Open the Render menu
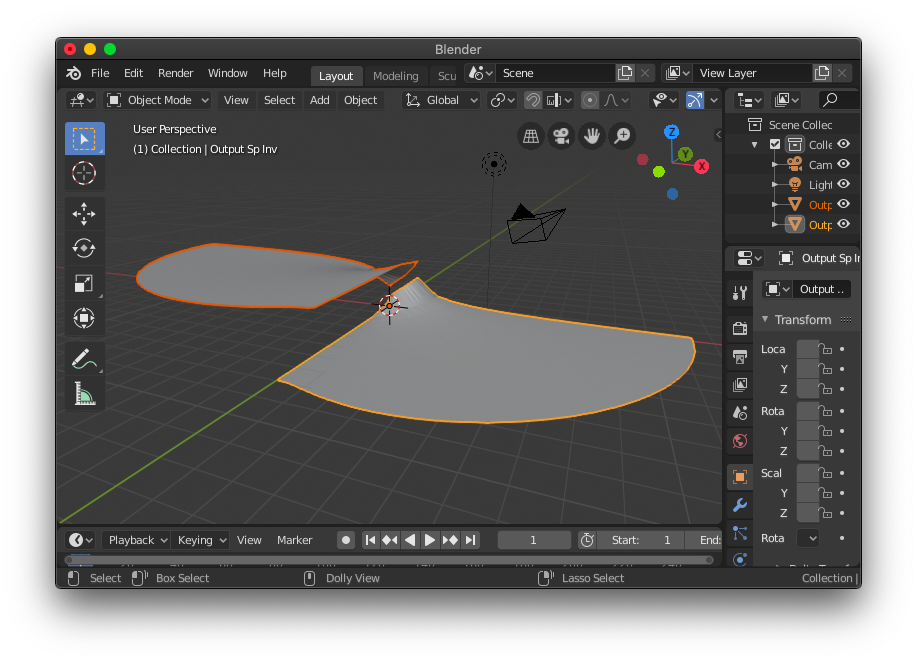The image size is (917, 662). (175, 73)
